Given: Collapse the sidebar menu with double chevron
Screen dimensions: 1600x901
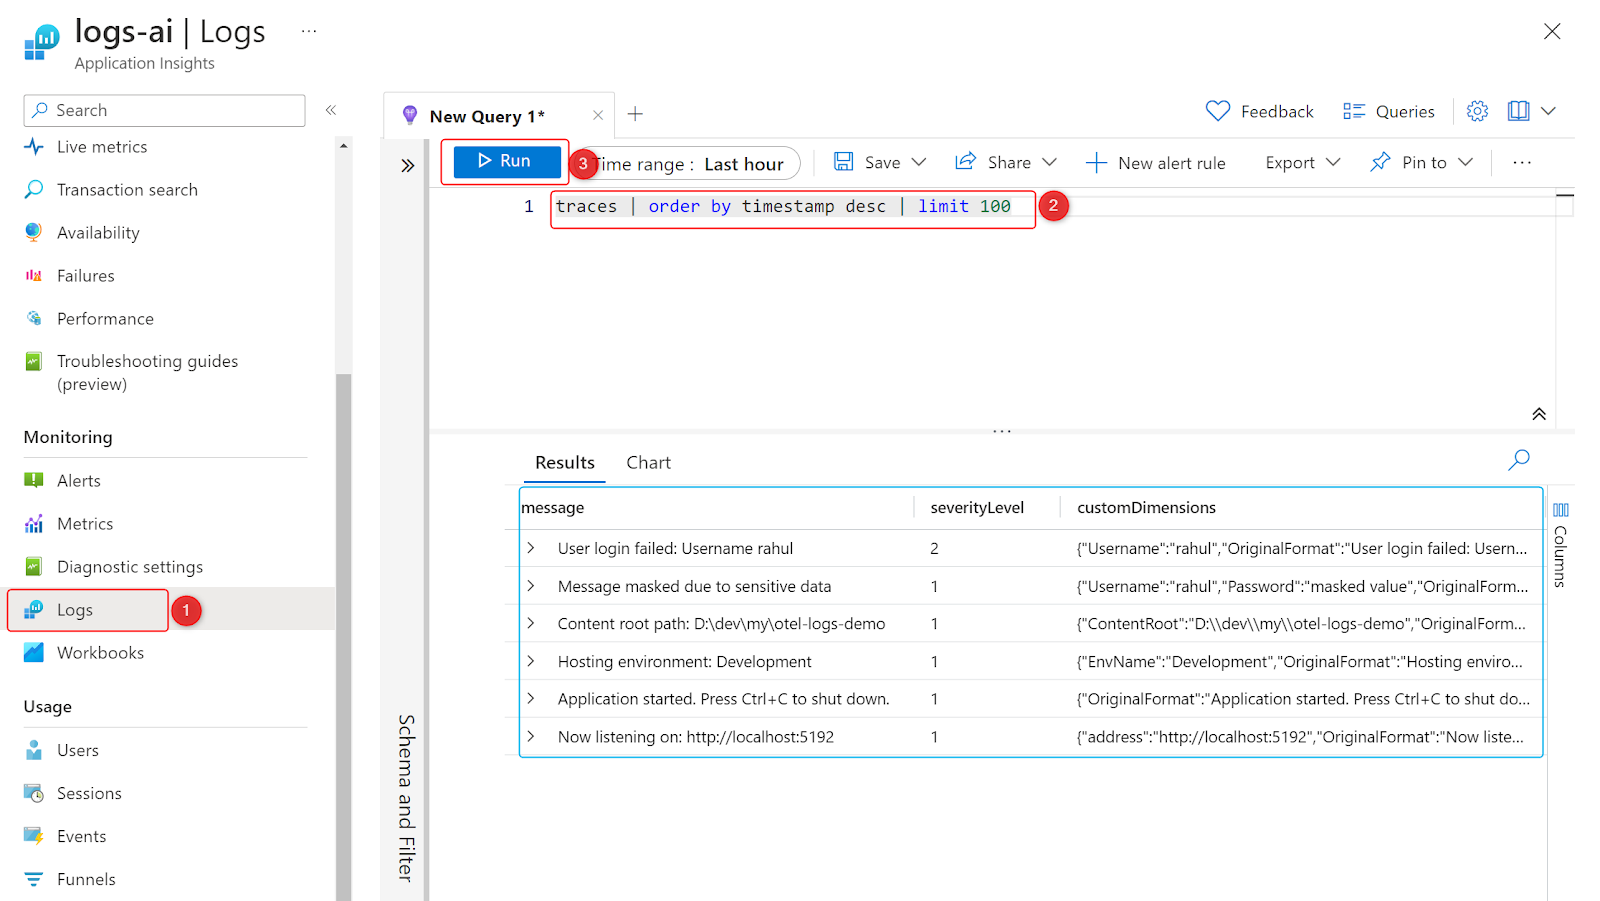Looking at the screenshot, I should tap(331, 110).
